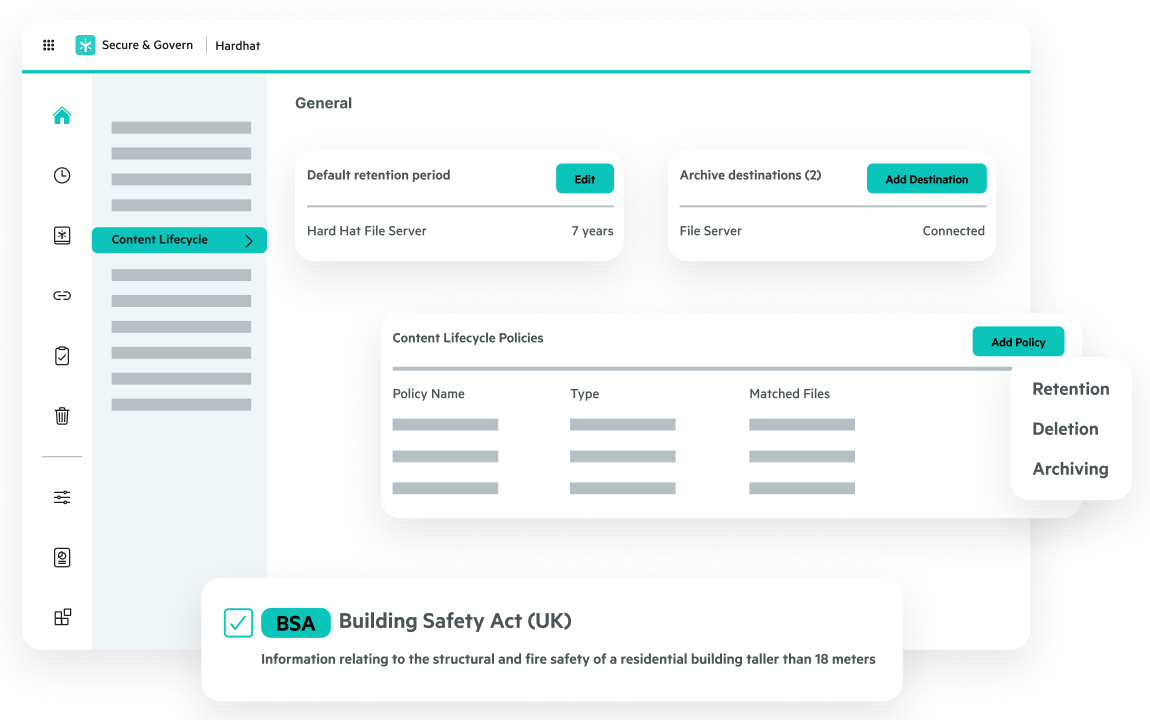1150x720 pixels.
Task: Click the Hardhat tenant name
Action: (x=238, y=45)
